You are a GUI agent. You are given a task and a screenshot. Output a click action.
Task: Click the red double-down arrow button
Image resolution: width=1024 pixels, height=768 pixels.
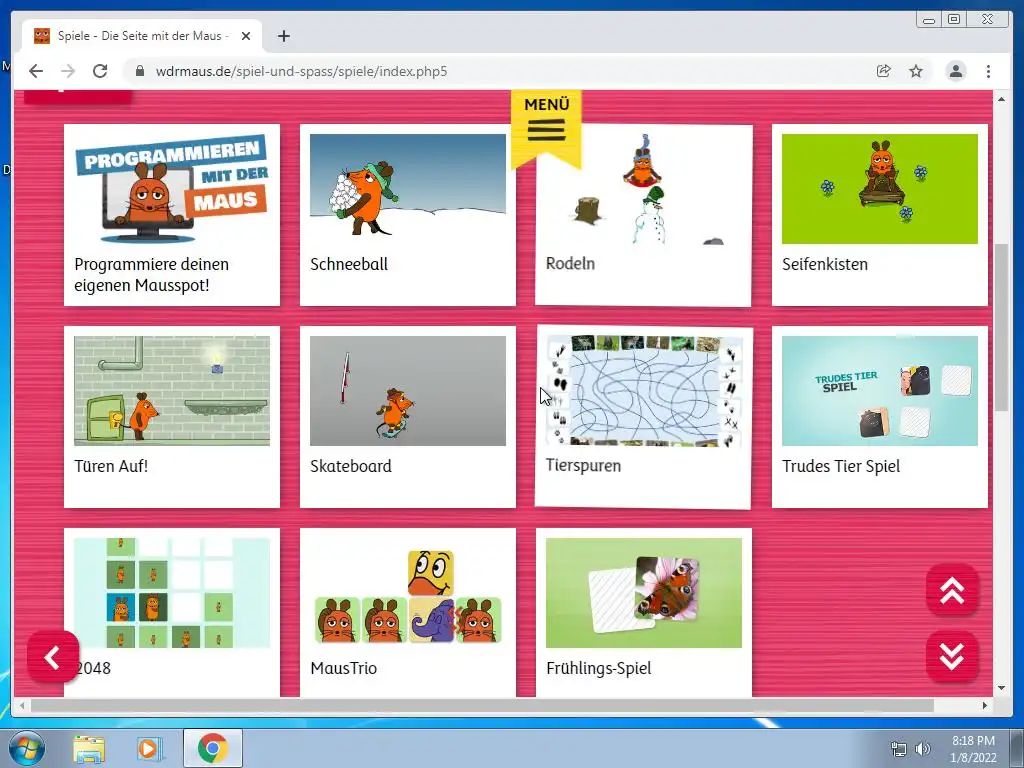click(x=952, y=656)
